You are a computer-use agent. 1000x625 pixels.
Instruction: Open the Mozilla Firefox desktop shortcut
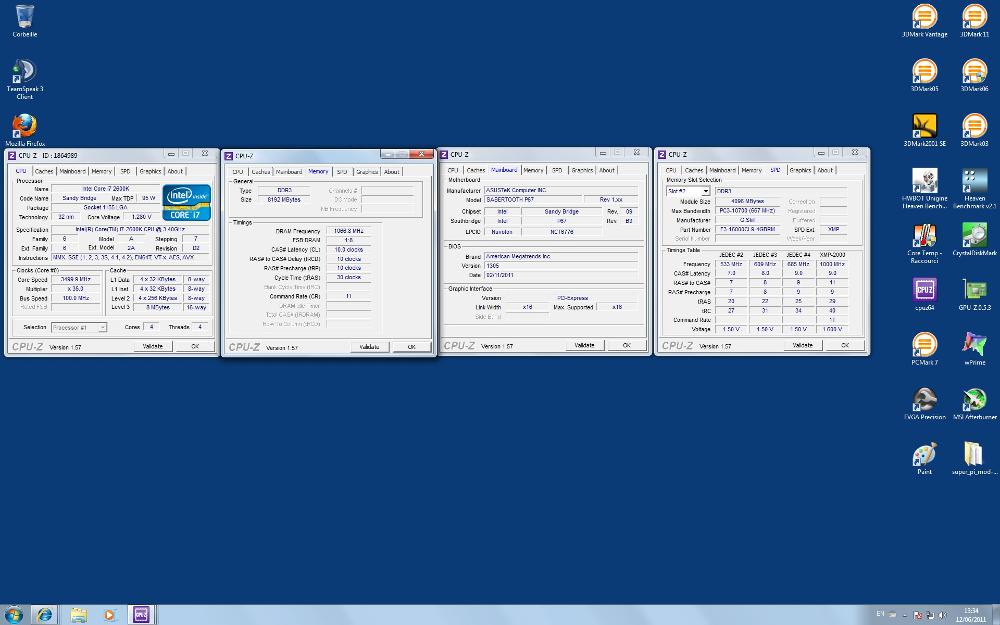(x=24, y=129)
